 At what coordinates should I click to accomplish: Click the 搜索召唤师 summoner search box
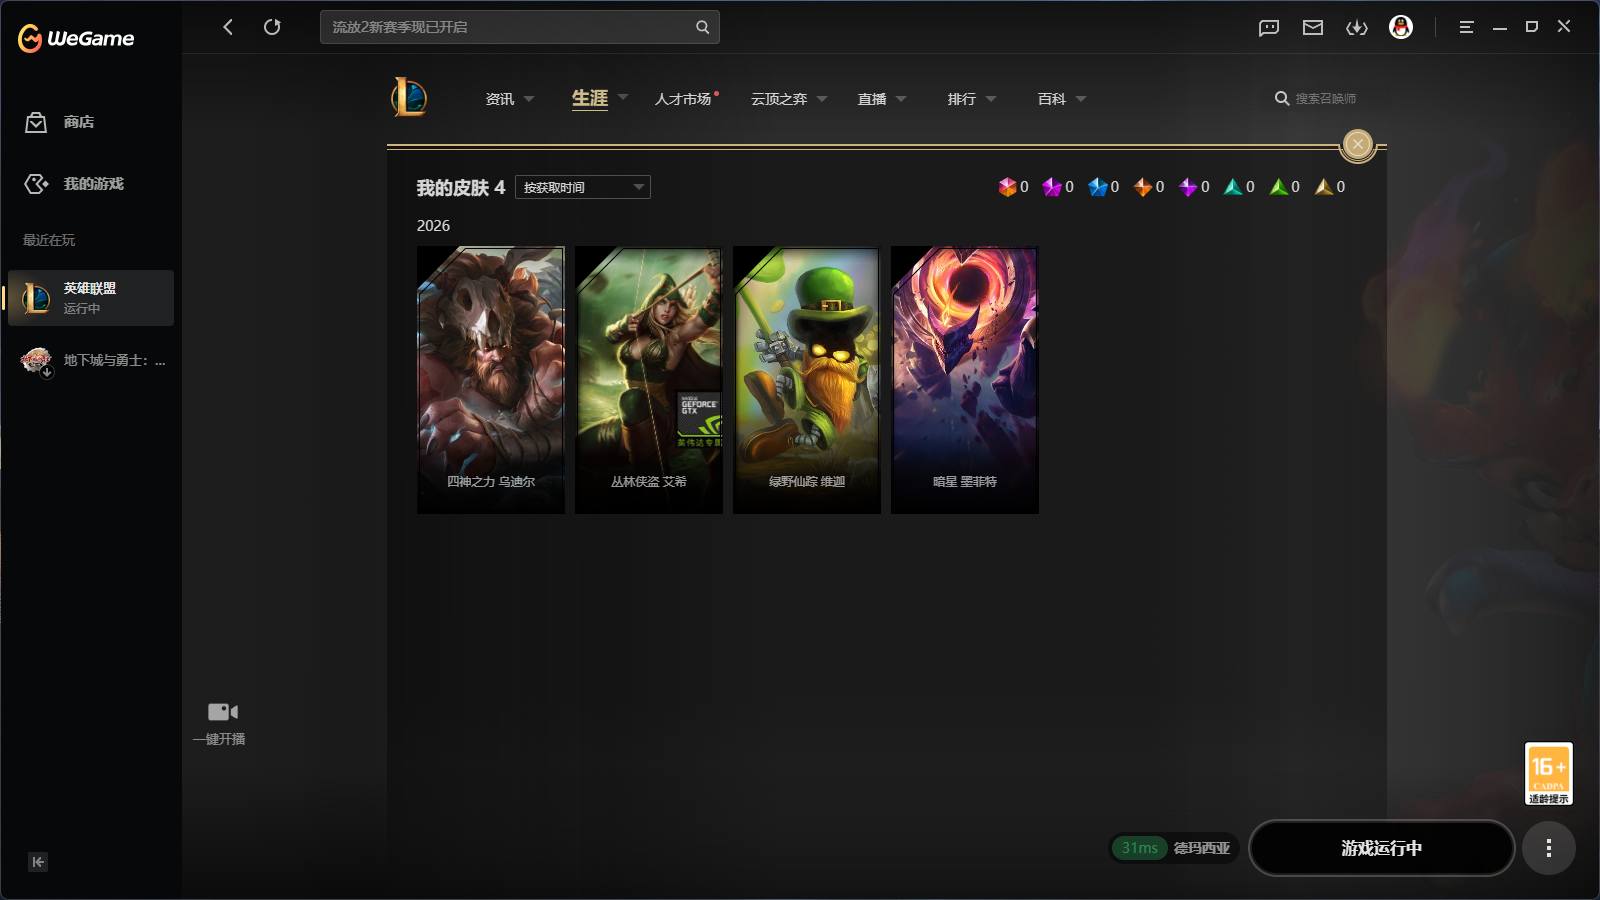pyautogui.click(x=1316, y=98)
